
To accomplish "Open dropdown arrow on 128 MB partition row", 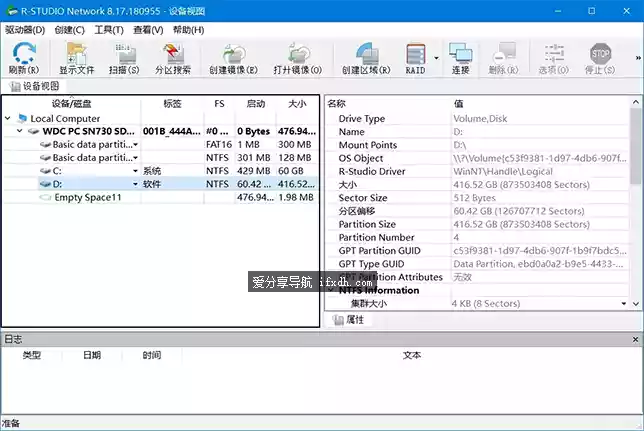I will click(136, 158).
